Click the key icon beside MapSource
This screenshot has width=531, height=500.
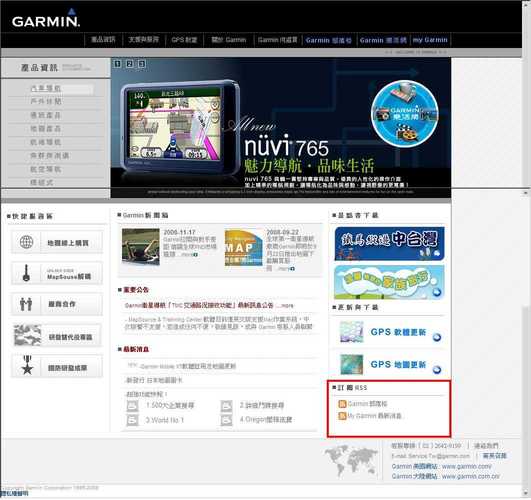click(26, 273)
